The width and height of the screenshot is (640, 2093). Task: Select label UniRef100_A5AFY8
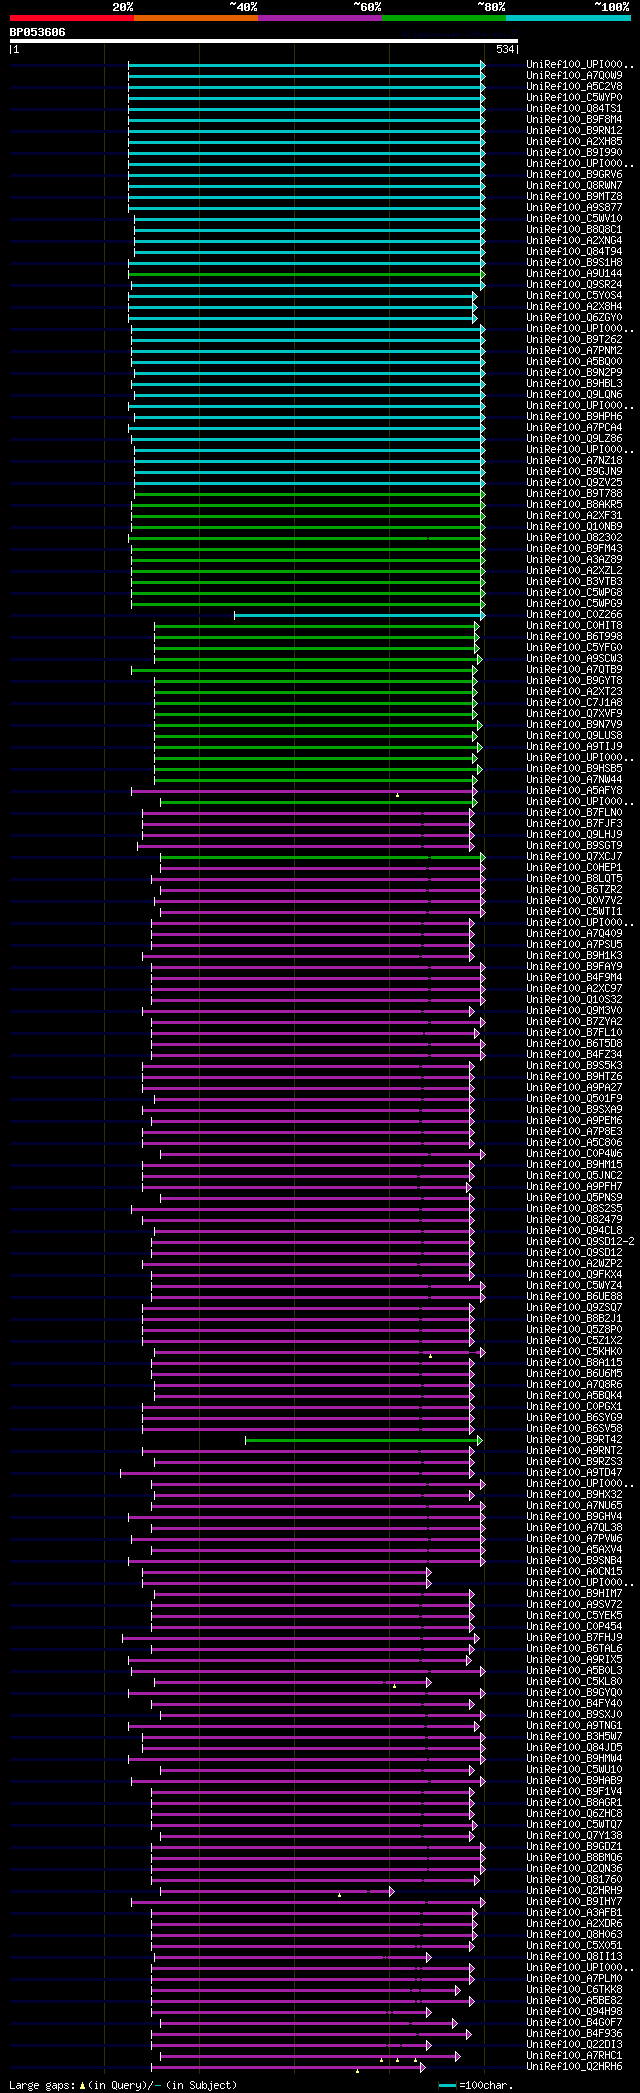[x=574, y=790]
